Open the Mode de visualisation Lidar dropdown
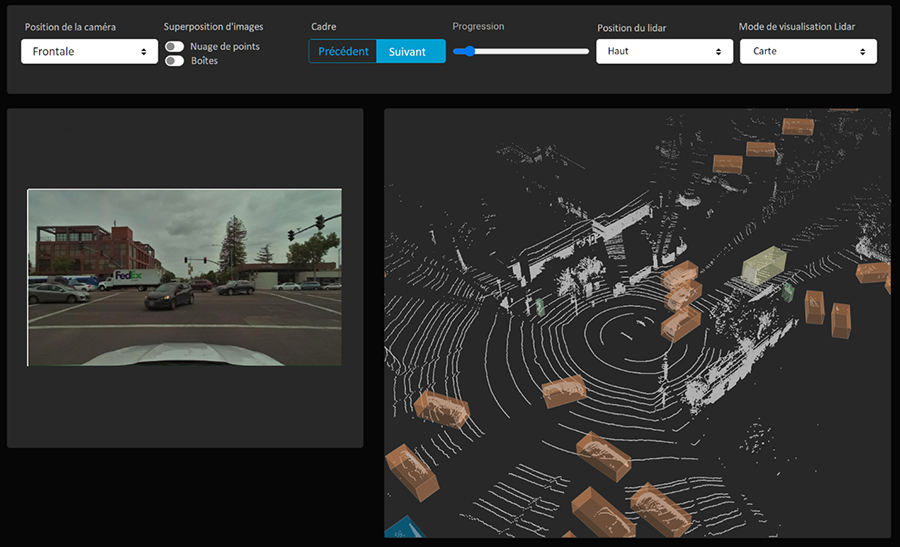Screen dimensions: 900x547 [x=808, y=51]
